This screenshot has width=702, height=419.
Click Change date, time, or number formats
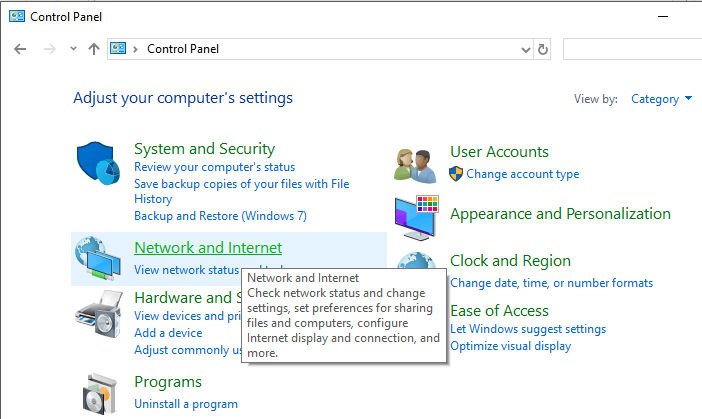click(x=551, y=283)
